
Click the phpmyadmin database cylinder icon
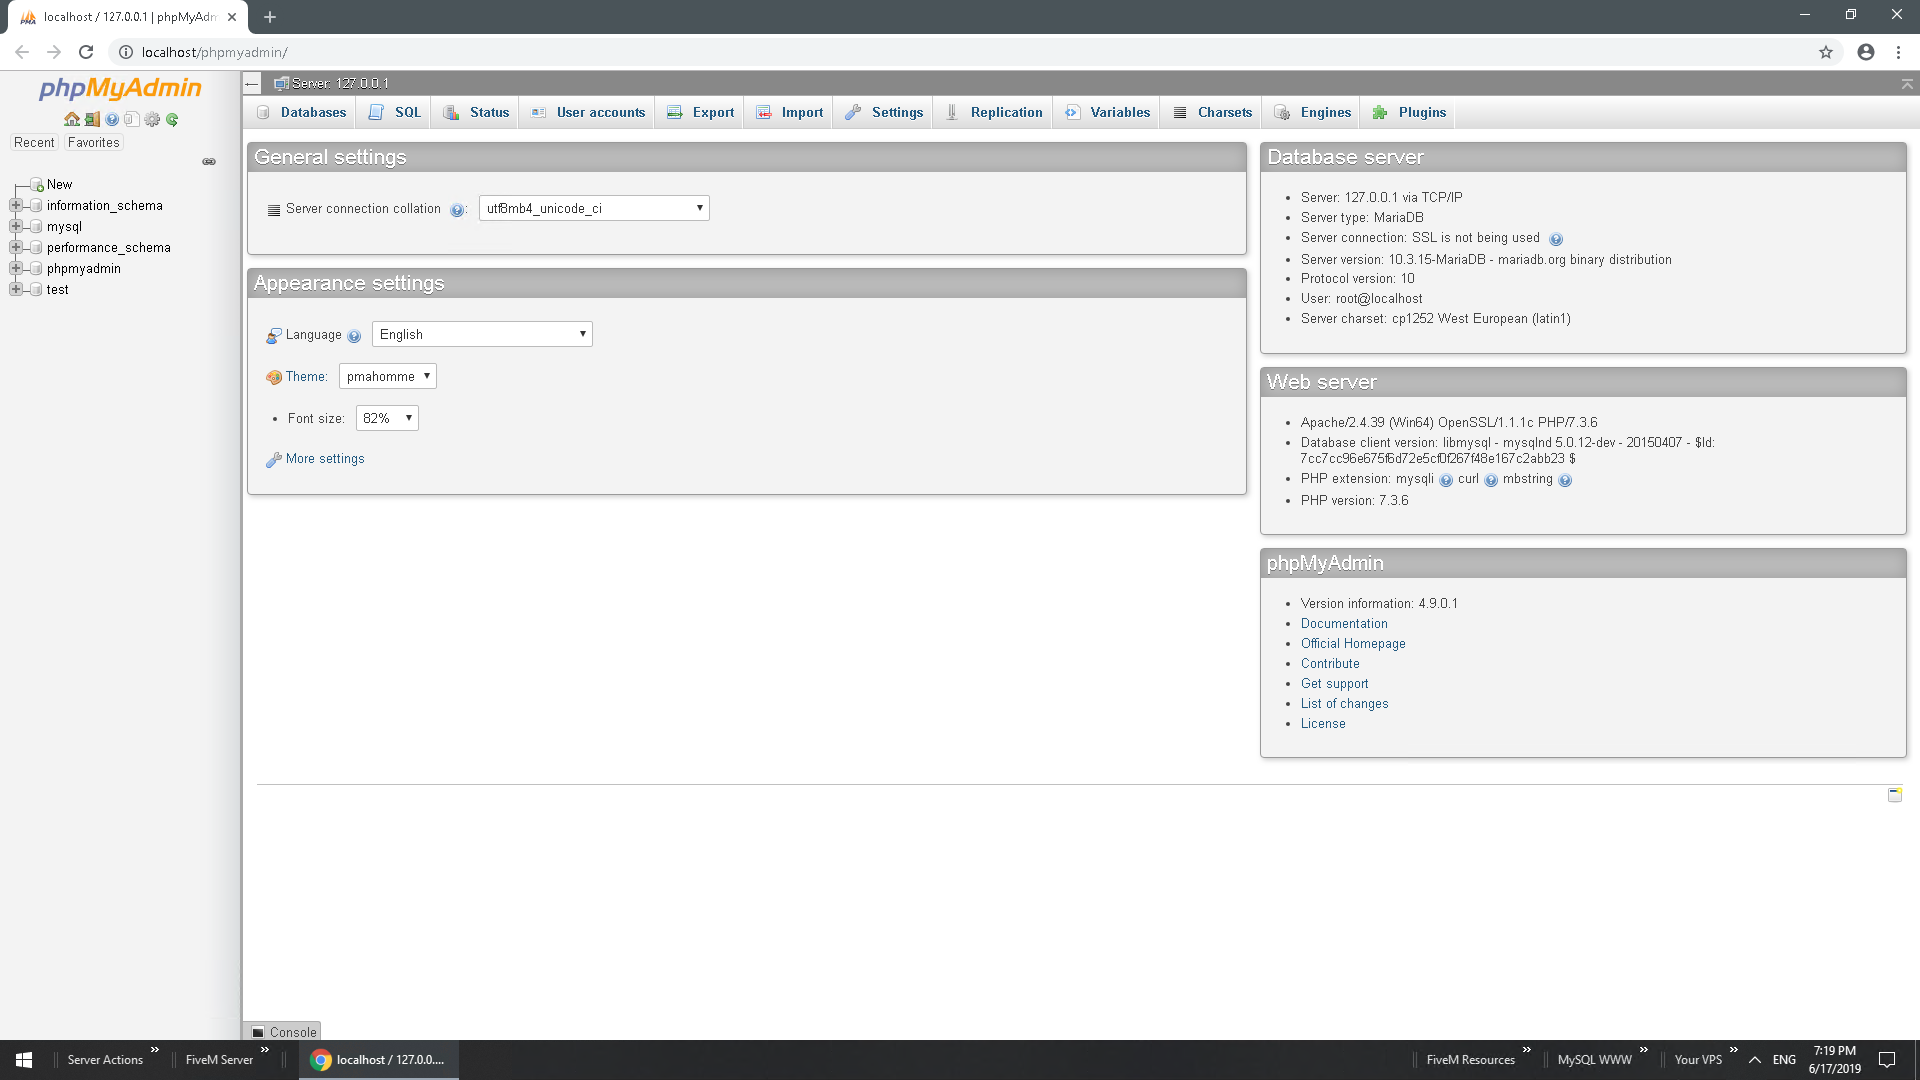tap(36, 269)
